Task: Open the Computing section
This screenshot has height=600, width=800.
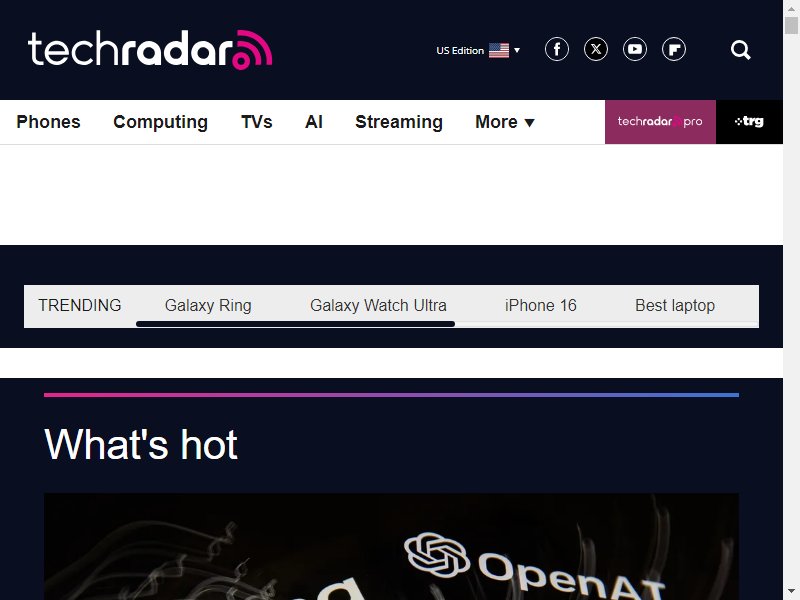Action: tap(160, 122)
